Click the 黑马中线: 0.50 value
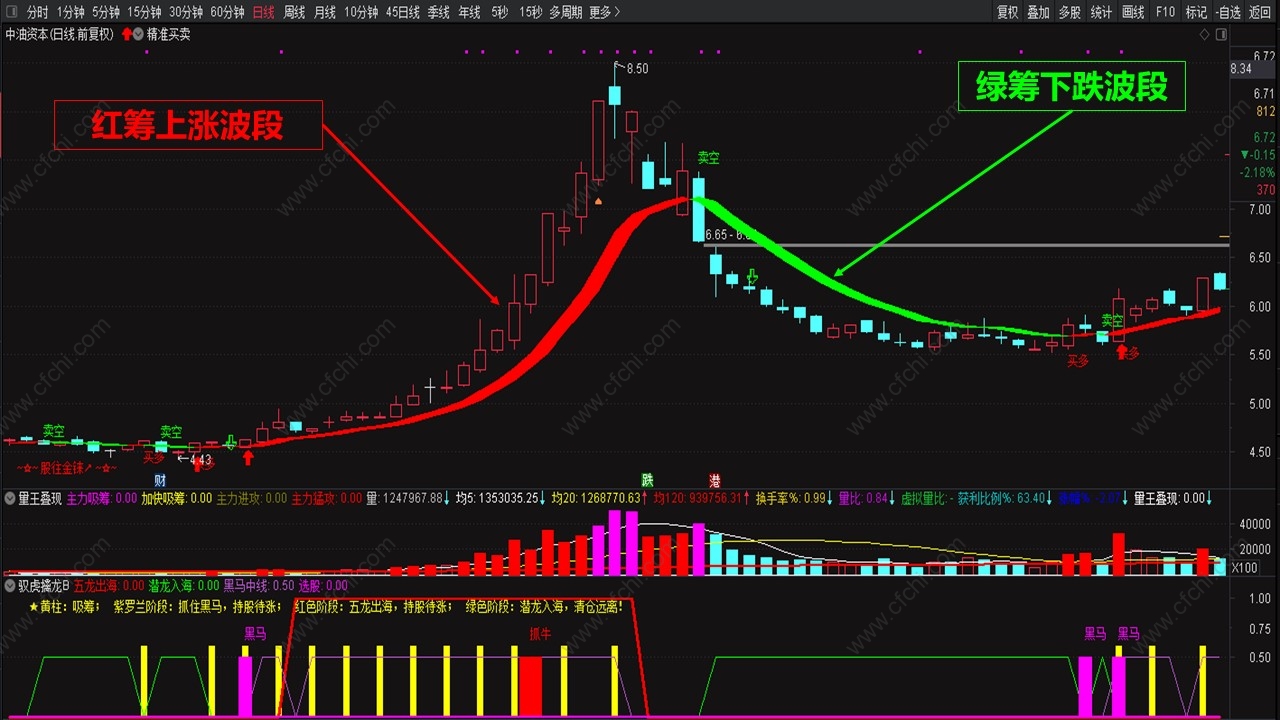Image resolution: width=1280 pixels, height=720 pixels. (258, 586)
